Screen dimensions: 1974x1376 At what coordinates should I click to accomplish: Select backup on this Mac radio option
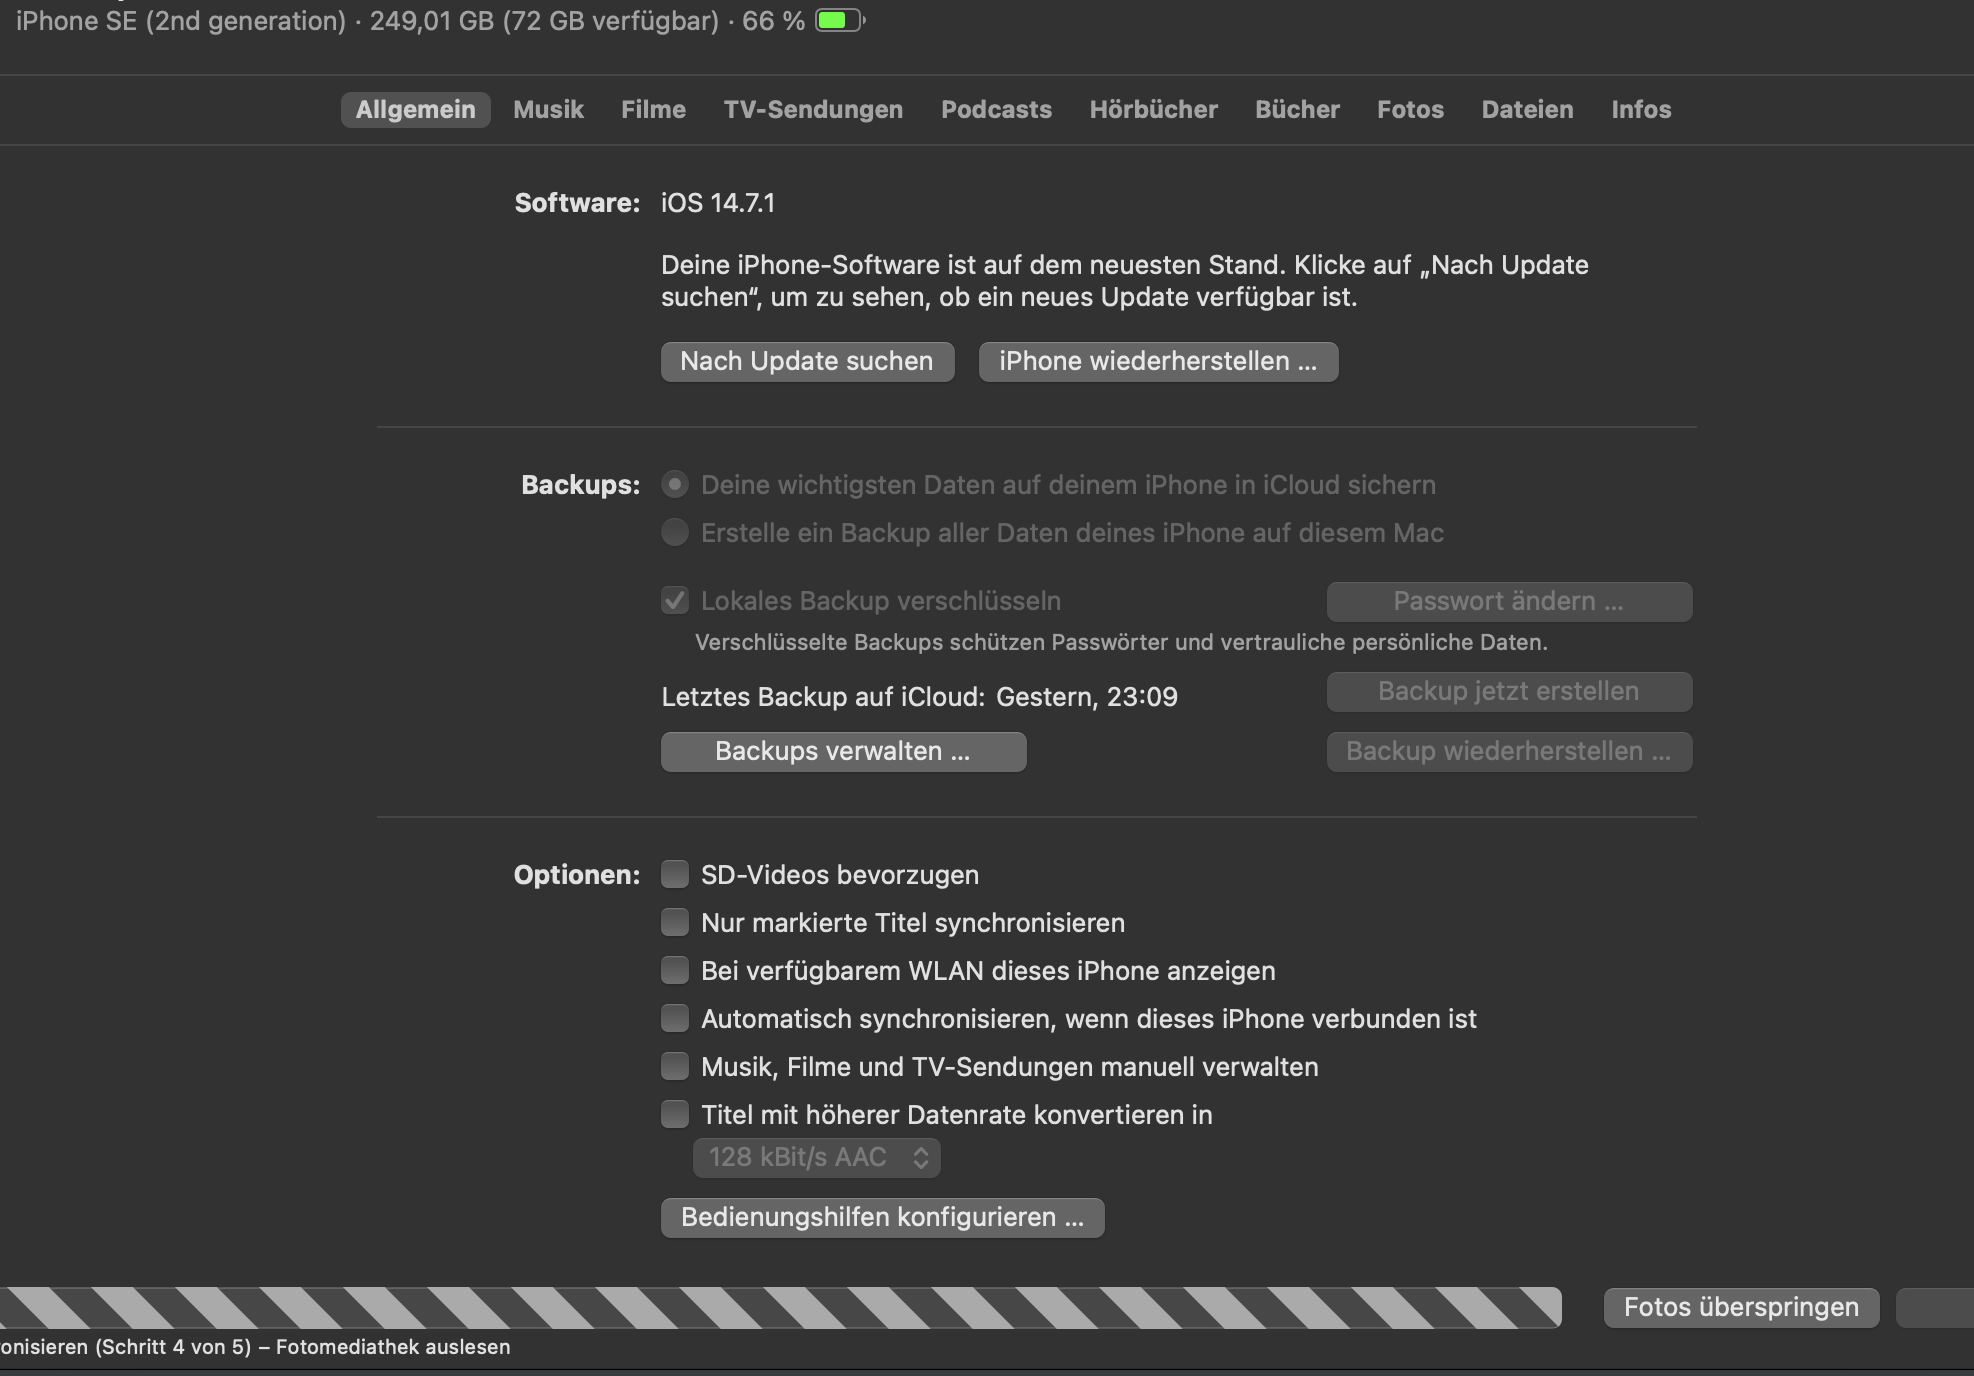[675, 533]
